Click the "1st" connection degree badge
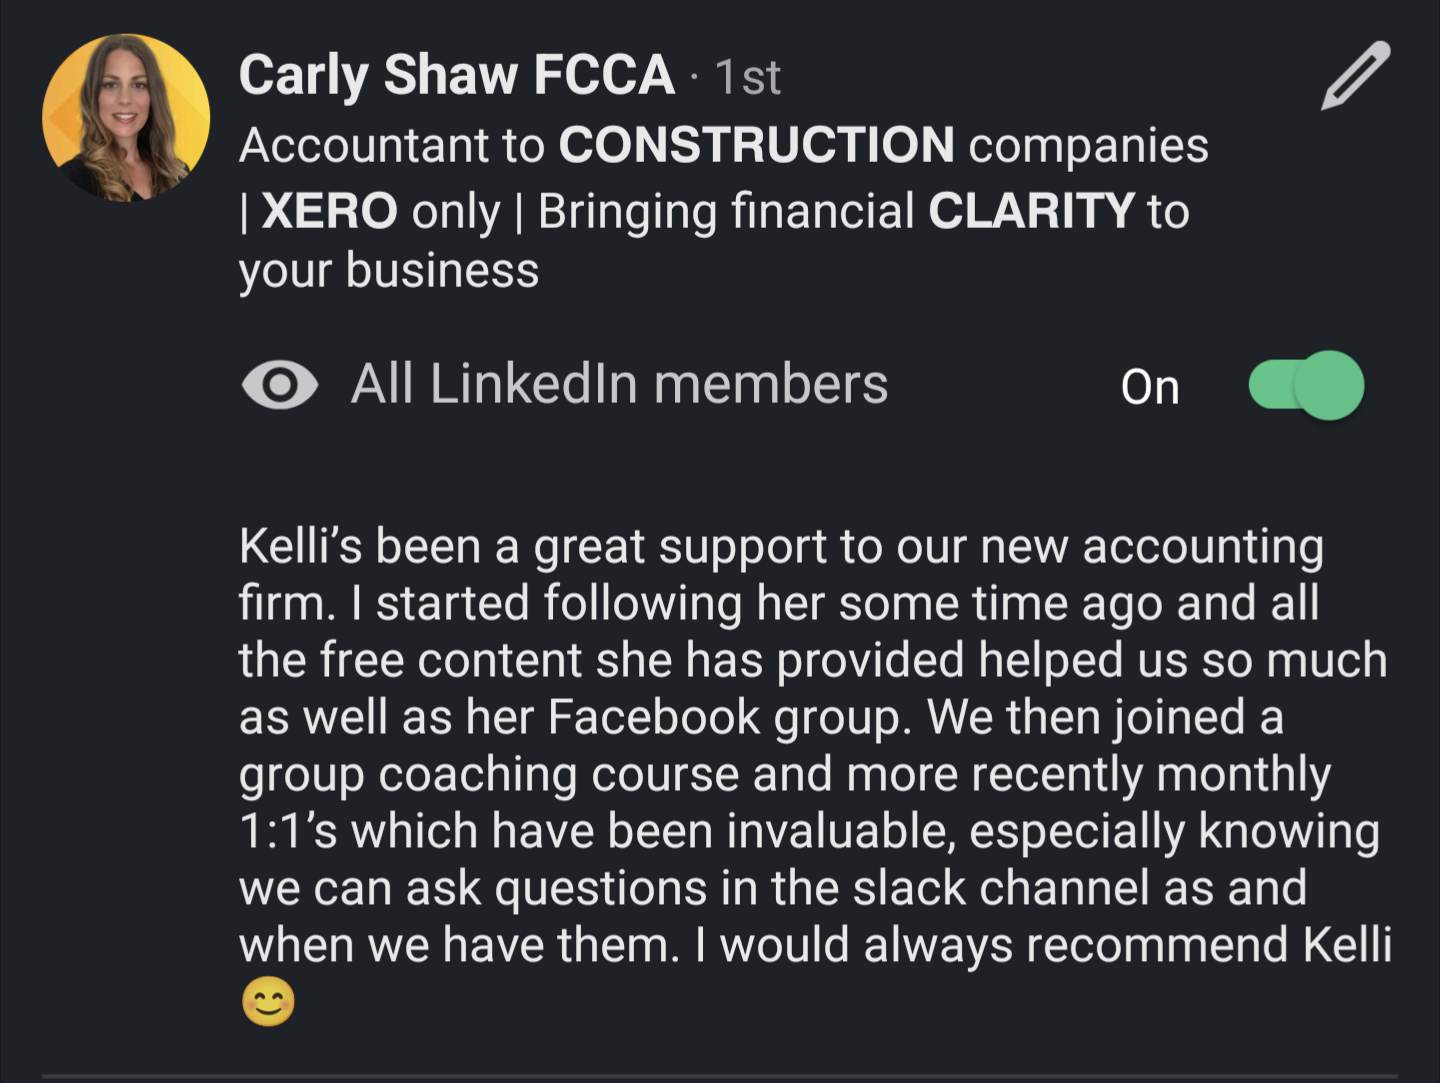 (747, 77)
